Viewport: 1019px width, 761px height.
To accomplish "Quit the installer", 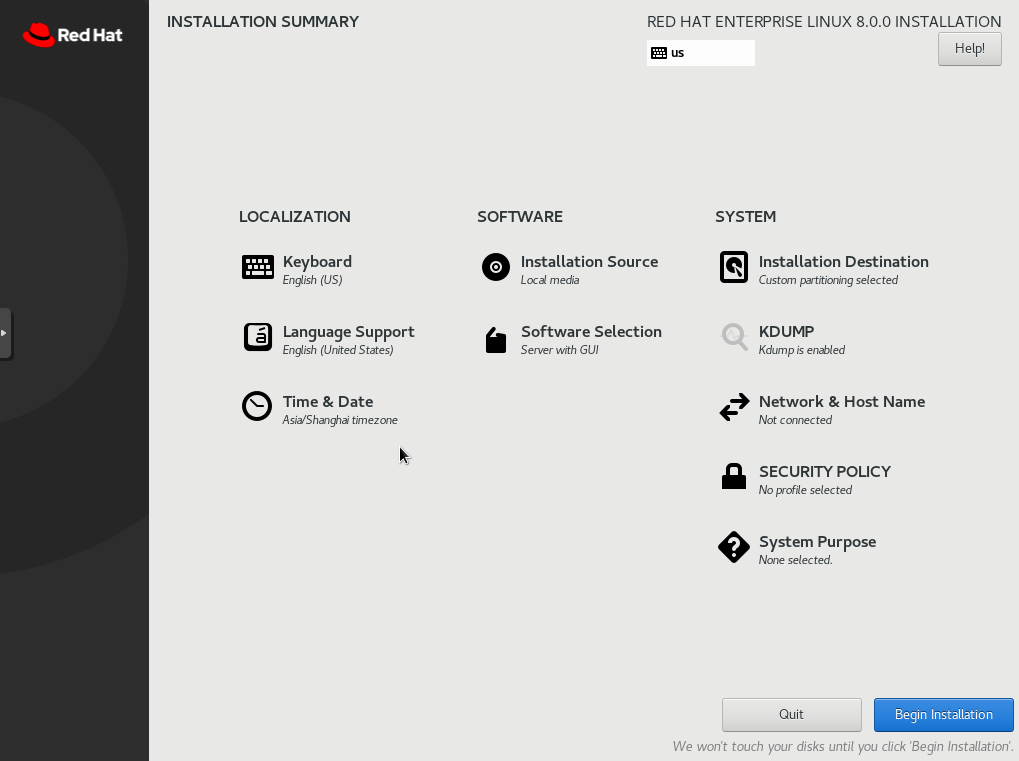I will click(792, 714).
